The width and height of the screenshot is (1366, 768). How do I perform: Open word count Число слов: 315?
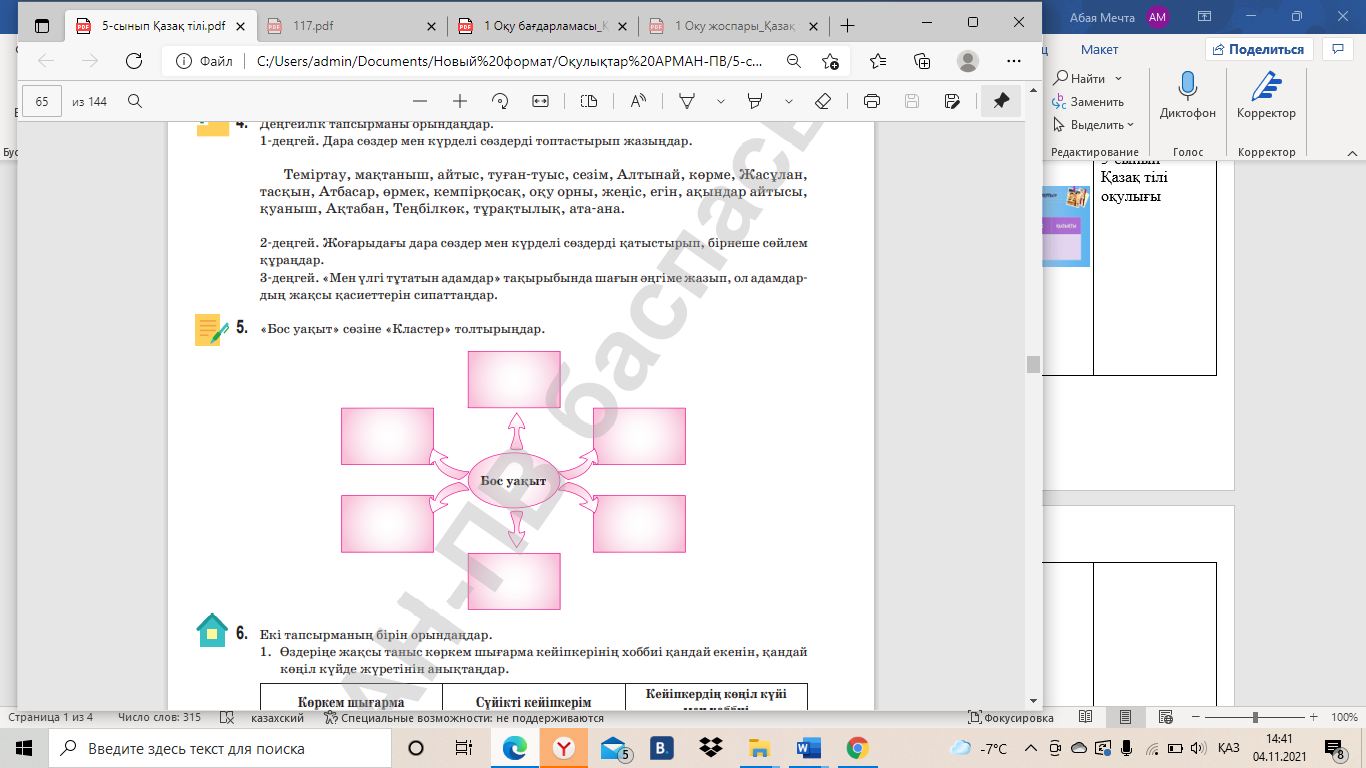pyautogui.click(x=159, y=718)
